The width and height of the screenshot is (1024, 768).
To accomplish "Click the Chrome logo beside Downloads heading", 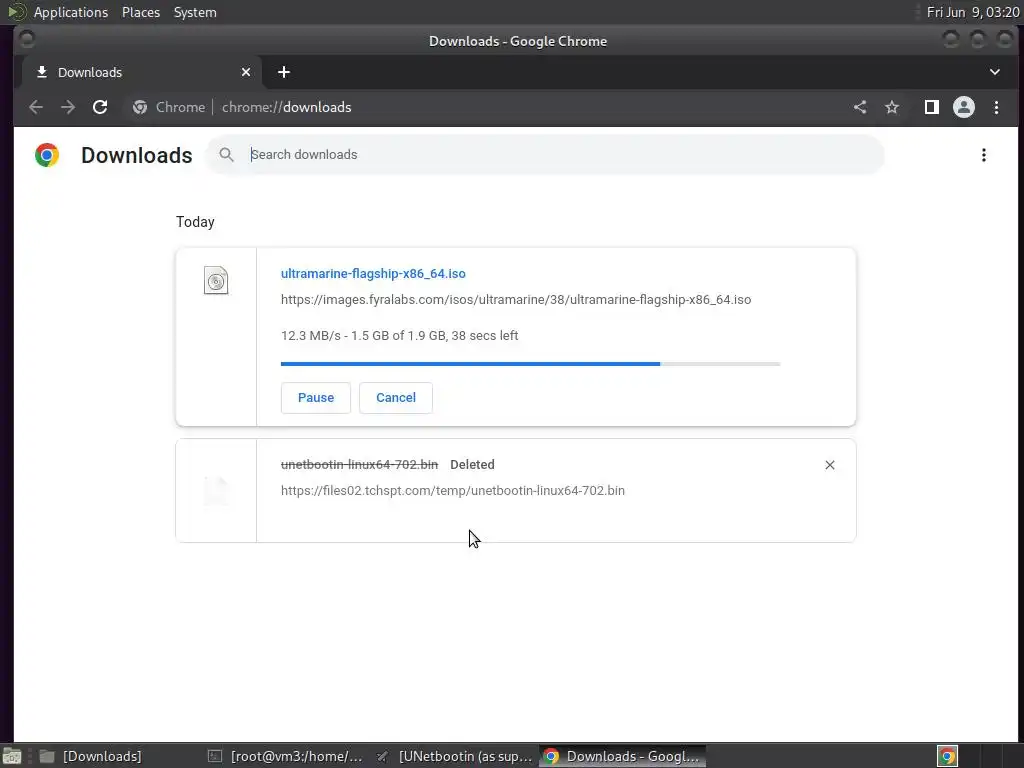I will click(x=47, y=155).
